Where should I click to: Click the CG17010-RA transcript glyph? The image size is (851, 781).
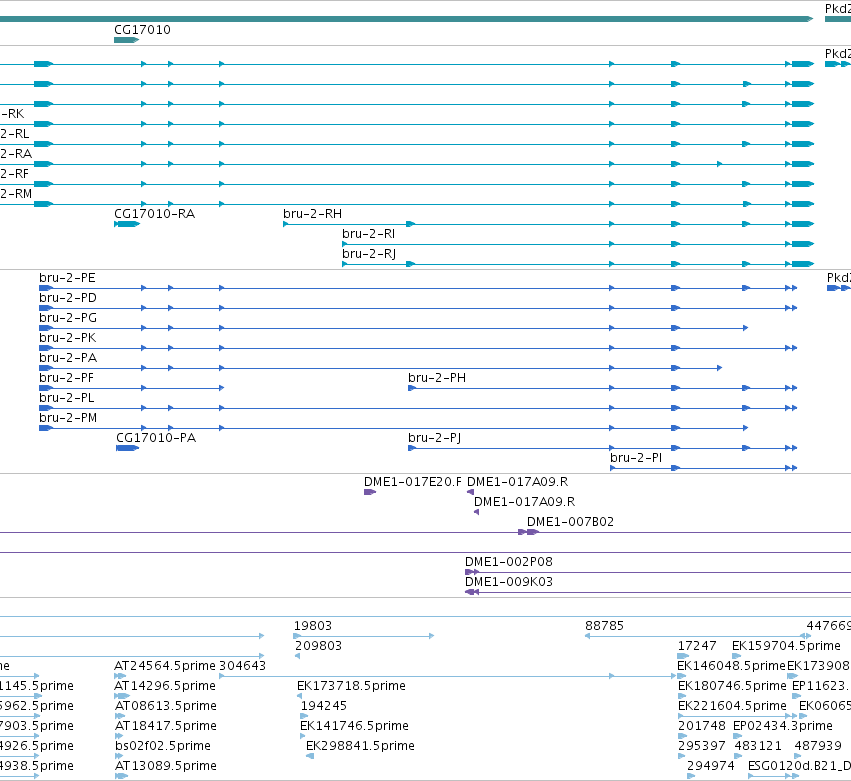[x=127, y=224]
